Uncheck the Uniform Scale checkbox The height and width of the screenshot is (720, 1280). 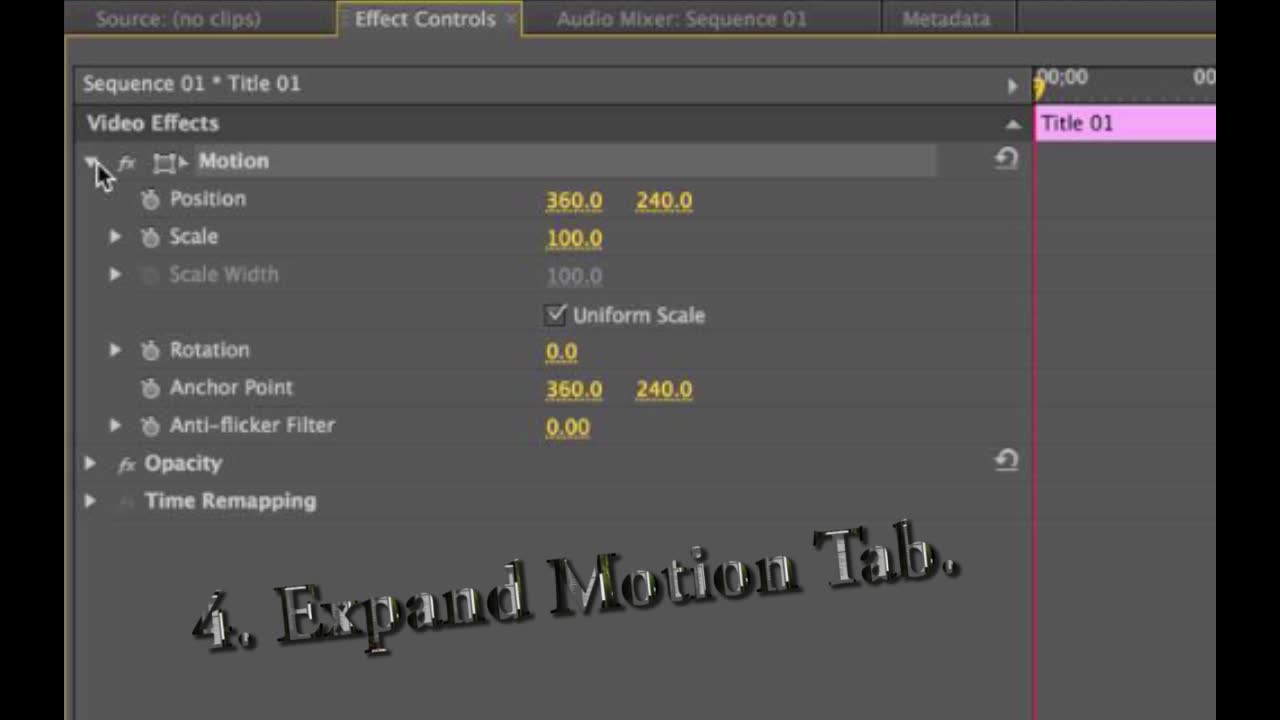556,315
